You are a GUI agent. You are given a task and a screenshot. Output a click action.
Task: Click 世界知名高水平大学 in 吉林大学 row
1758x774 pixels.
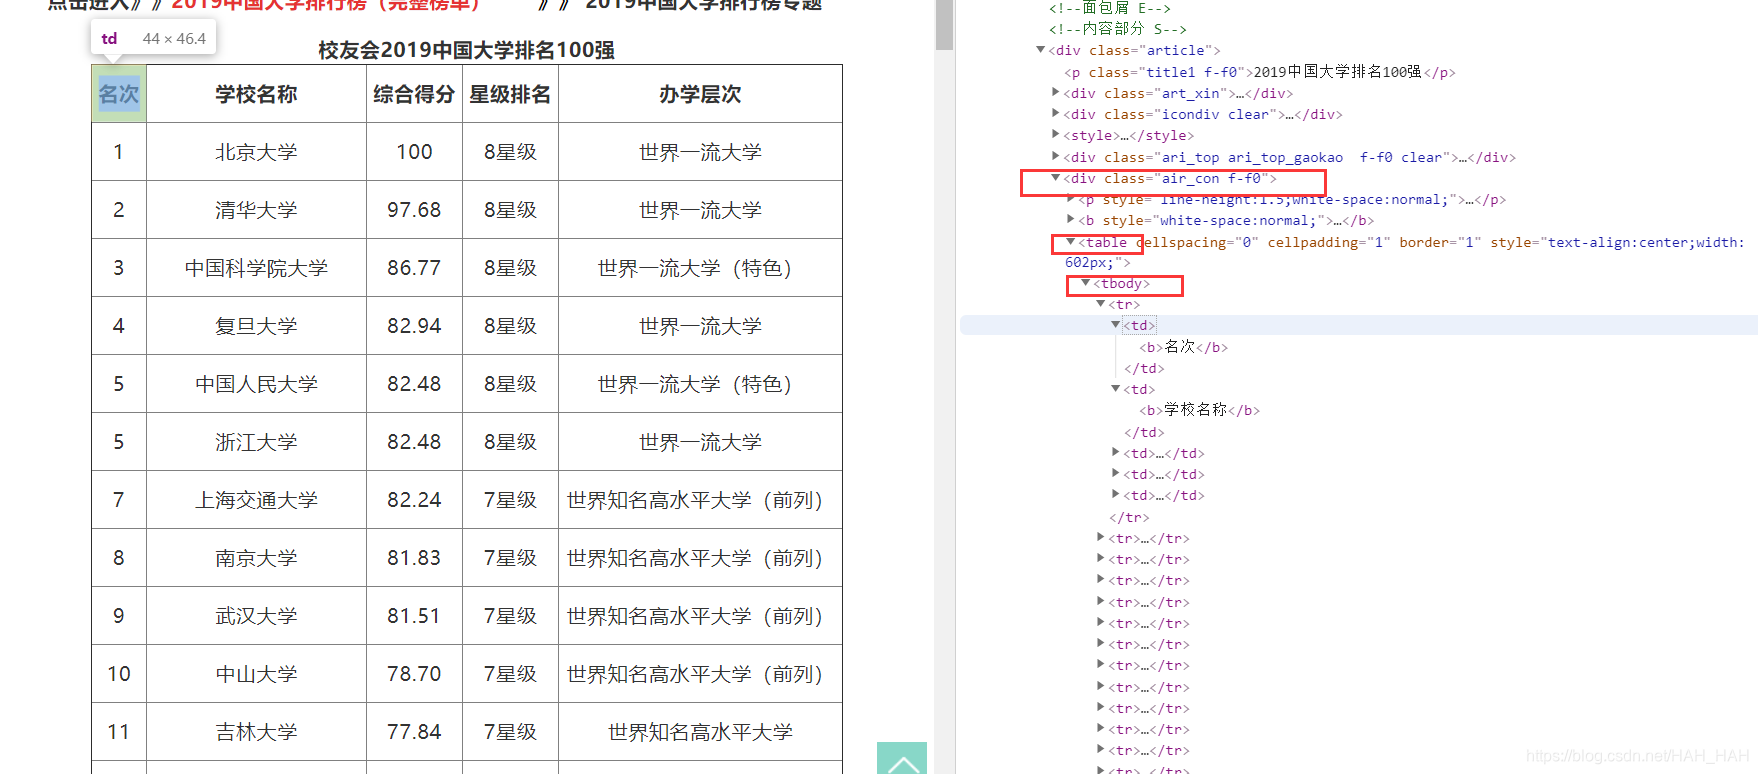[x=700, y=732]
